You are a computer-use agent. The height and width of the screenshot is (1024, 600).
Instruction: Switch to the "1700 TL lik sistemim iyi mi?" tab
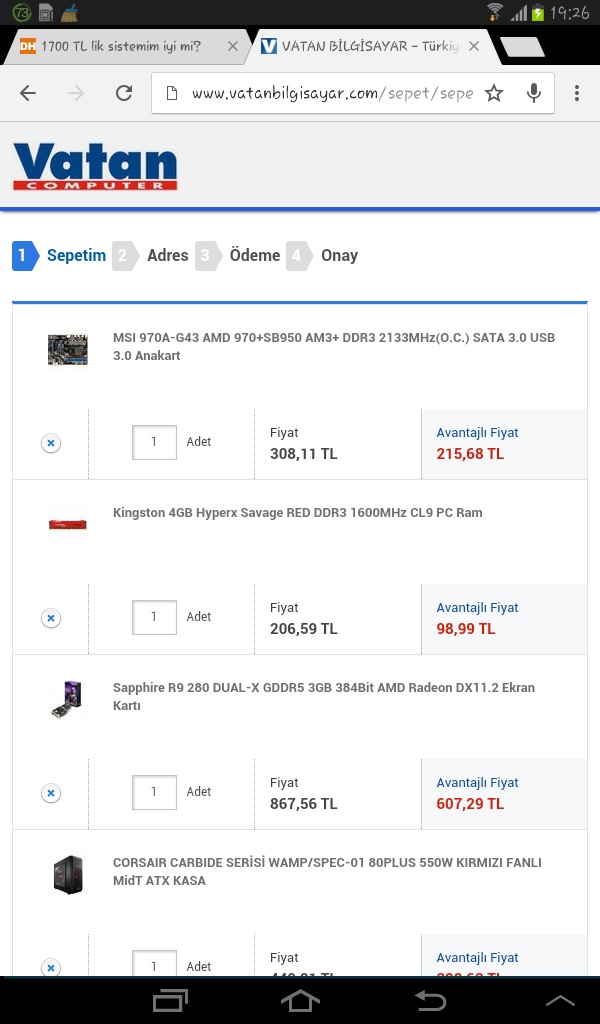click(x=120, y=46)
